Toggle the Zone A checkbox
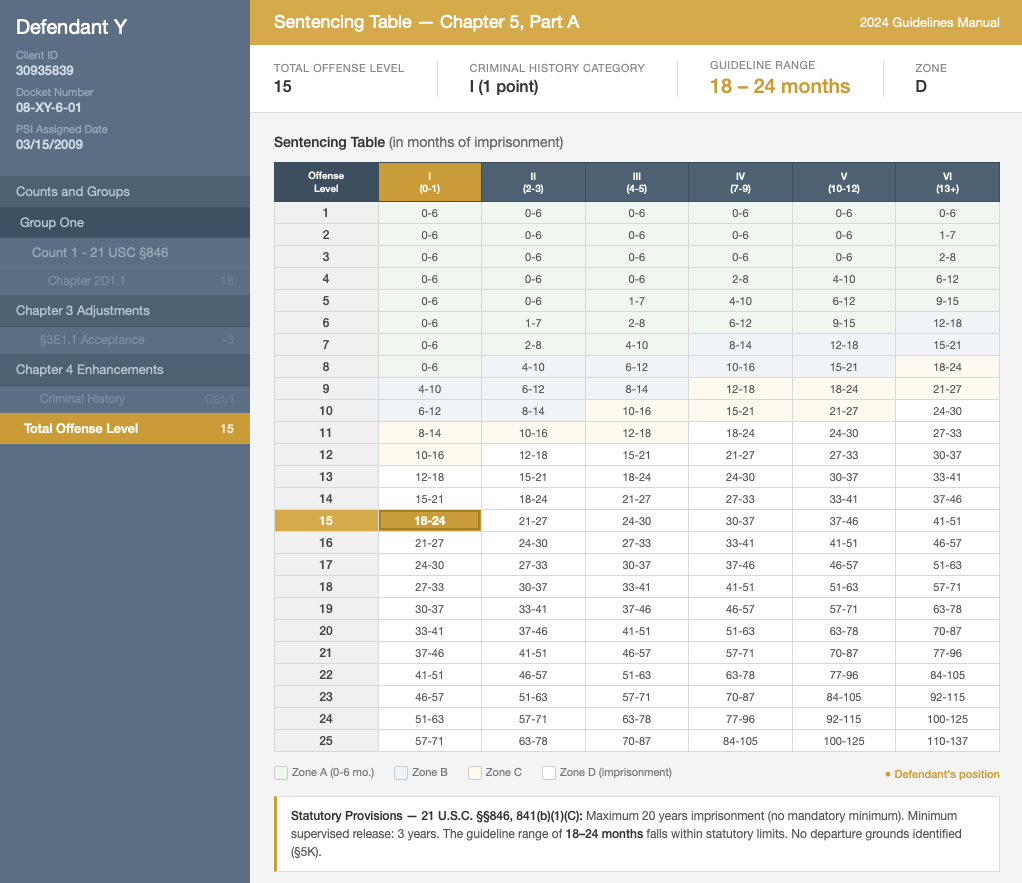 tap(281, 772)
